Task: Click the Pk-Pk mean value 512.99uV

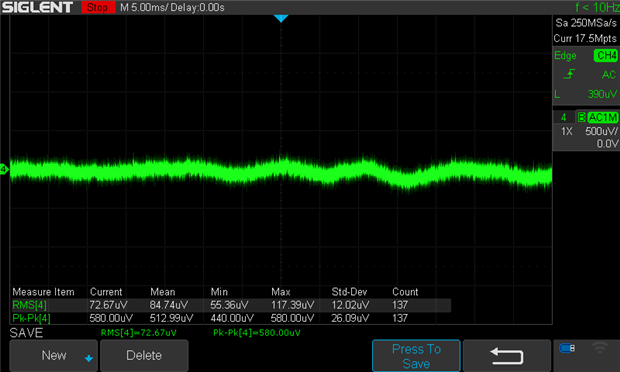Action: click(171, 318)
